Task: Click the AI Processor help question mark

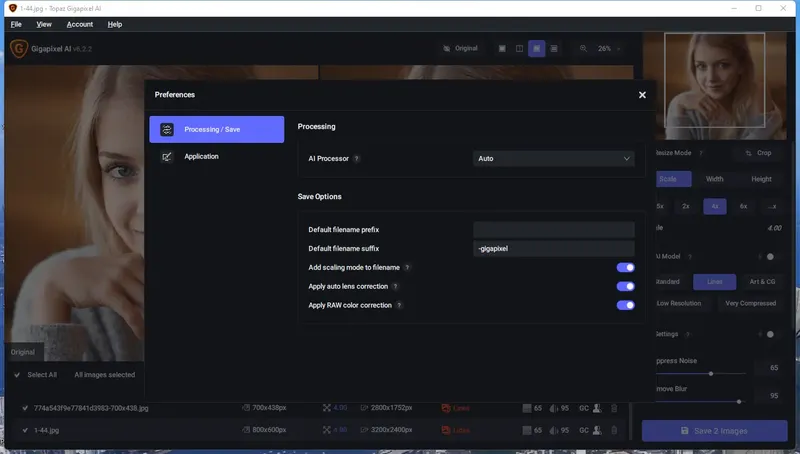Action: 357,159
